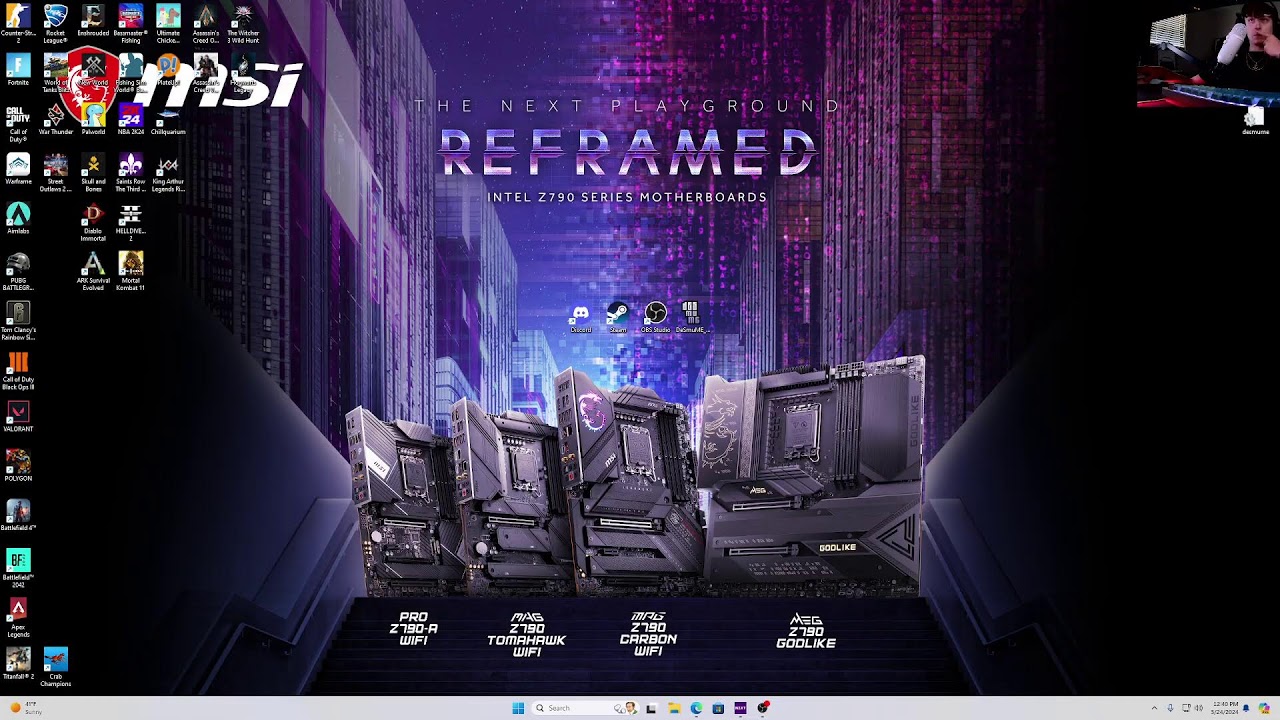Click the Battlefield 2042 shortcut
The image size is (1280, 720).
tap(18, 570)
